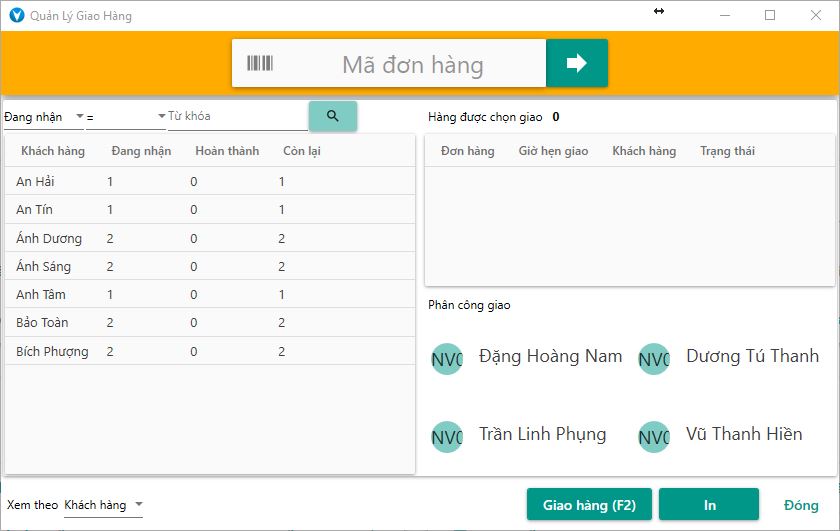Click the barcode scan icon
The height and width of the screenshot is (531, 840).
(260, 64)
